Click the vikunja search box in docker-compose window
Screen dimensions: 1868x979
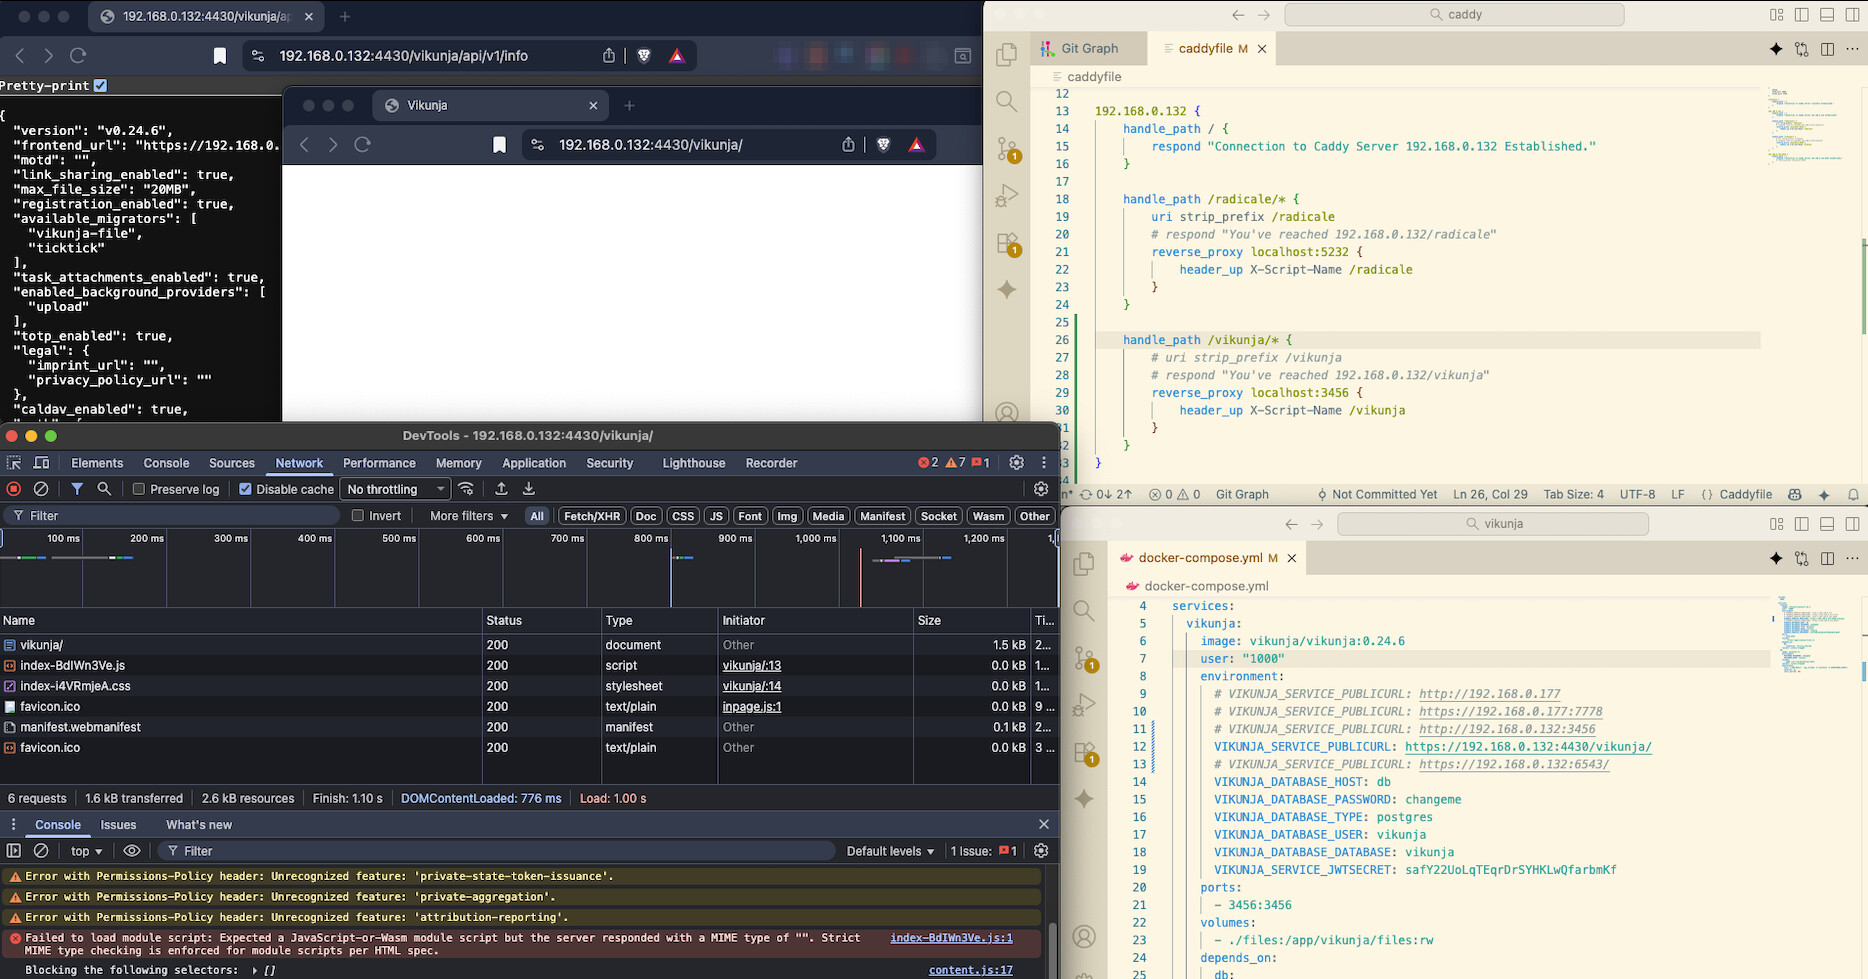(x=1492, y=523)
